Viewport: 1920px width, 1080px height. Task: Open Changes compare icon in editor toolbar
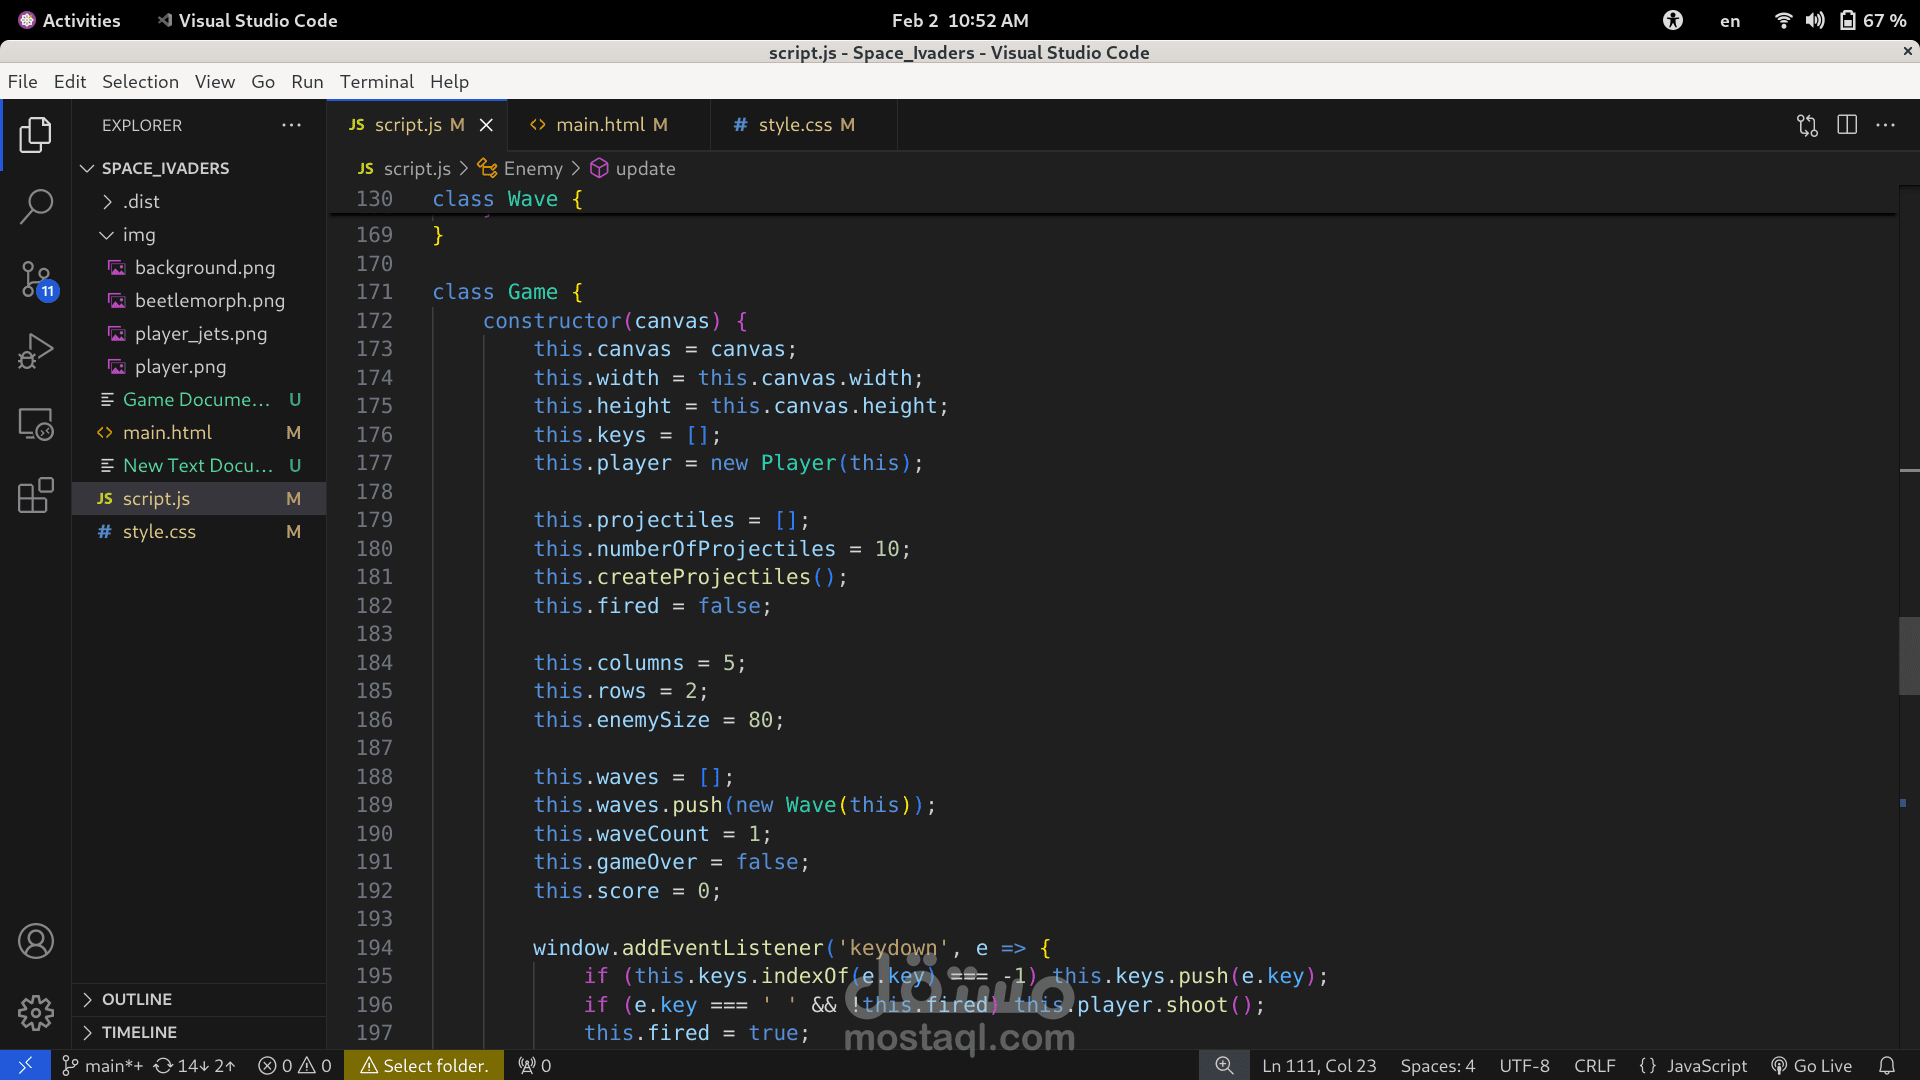[x=1807, y=125]
